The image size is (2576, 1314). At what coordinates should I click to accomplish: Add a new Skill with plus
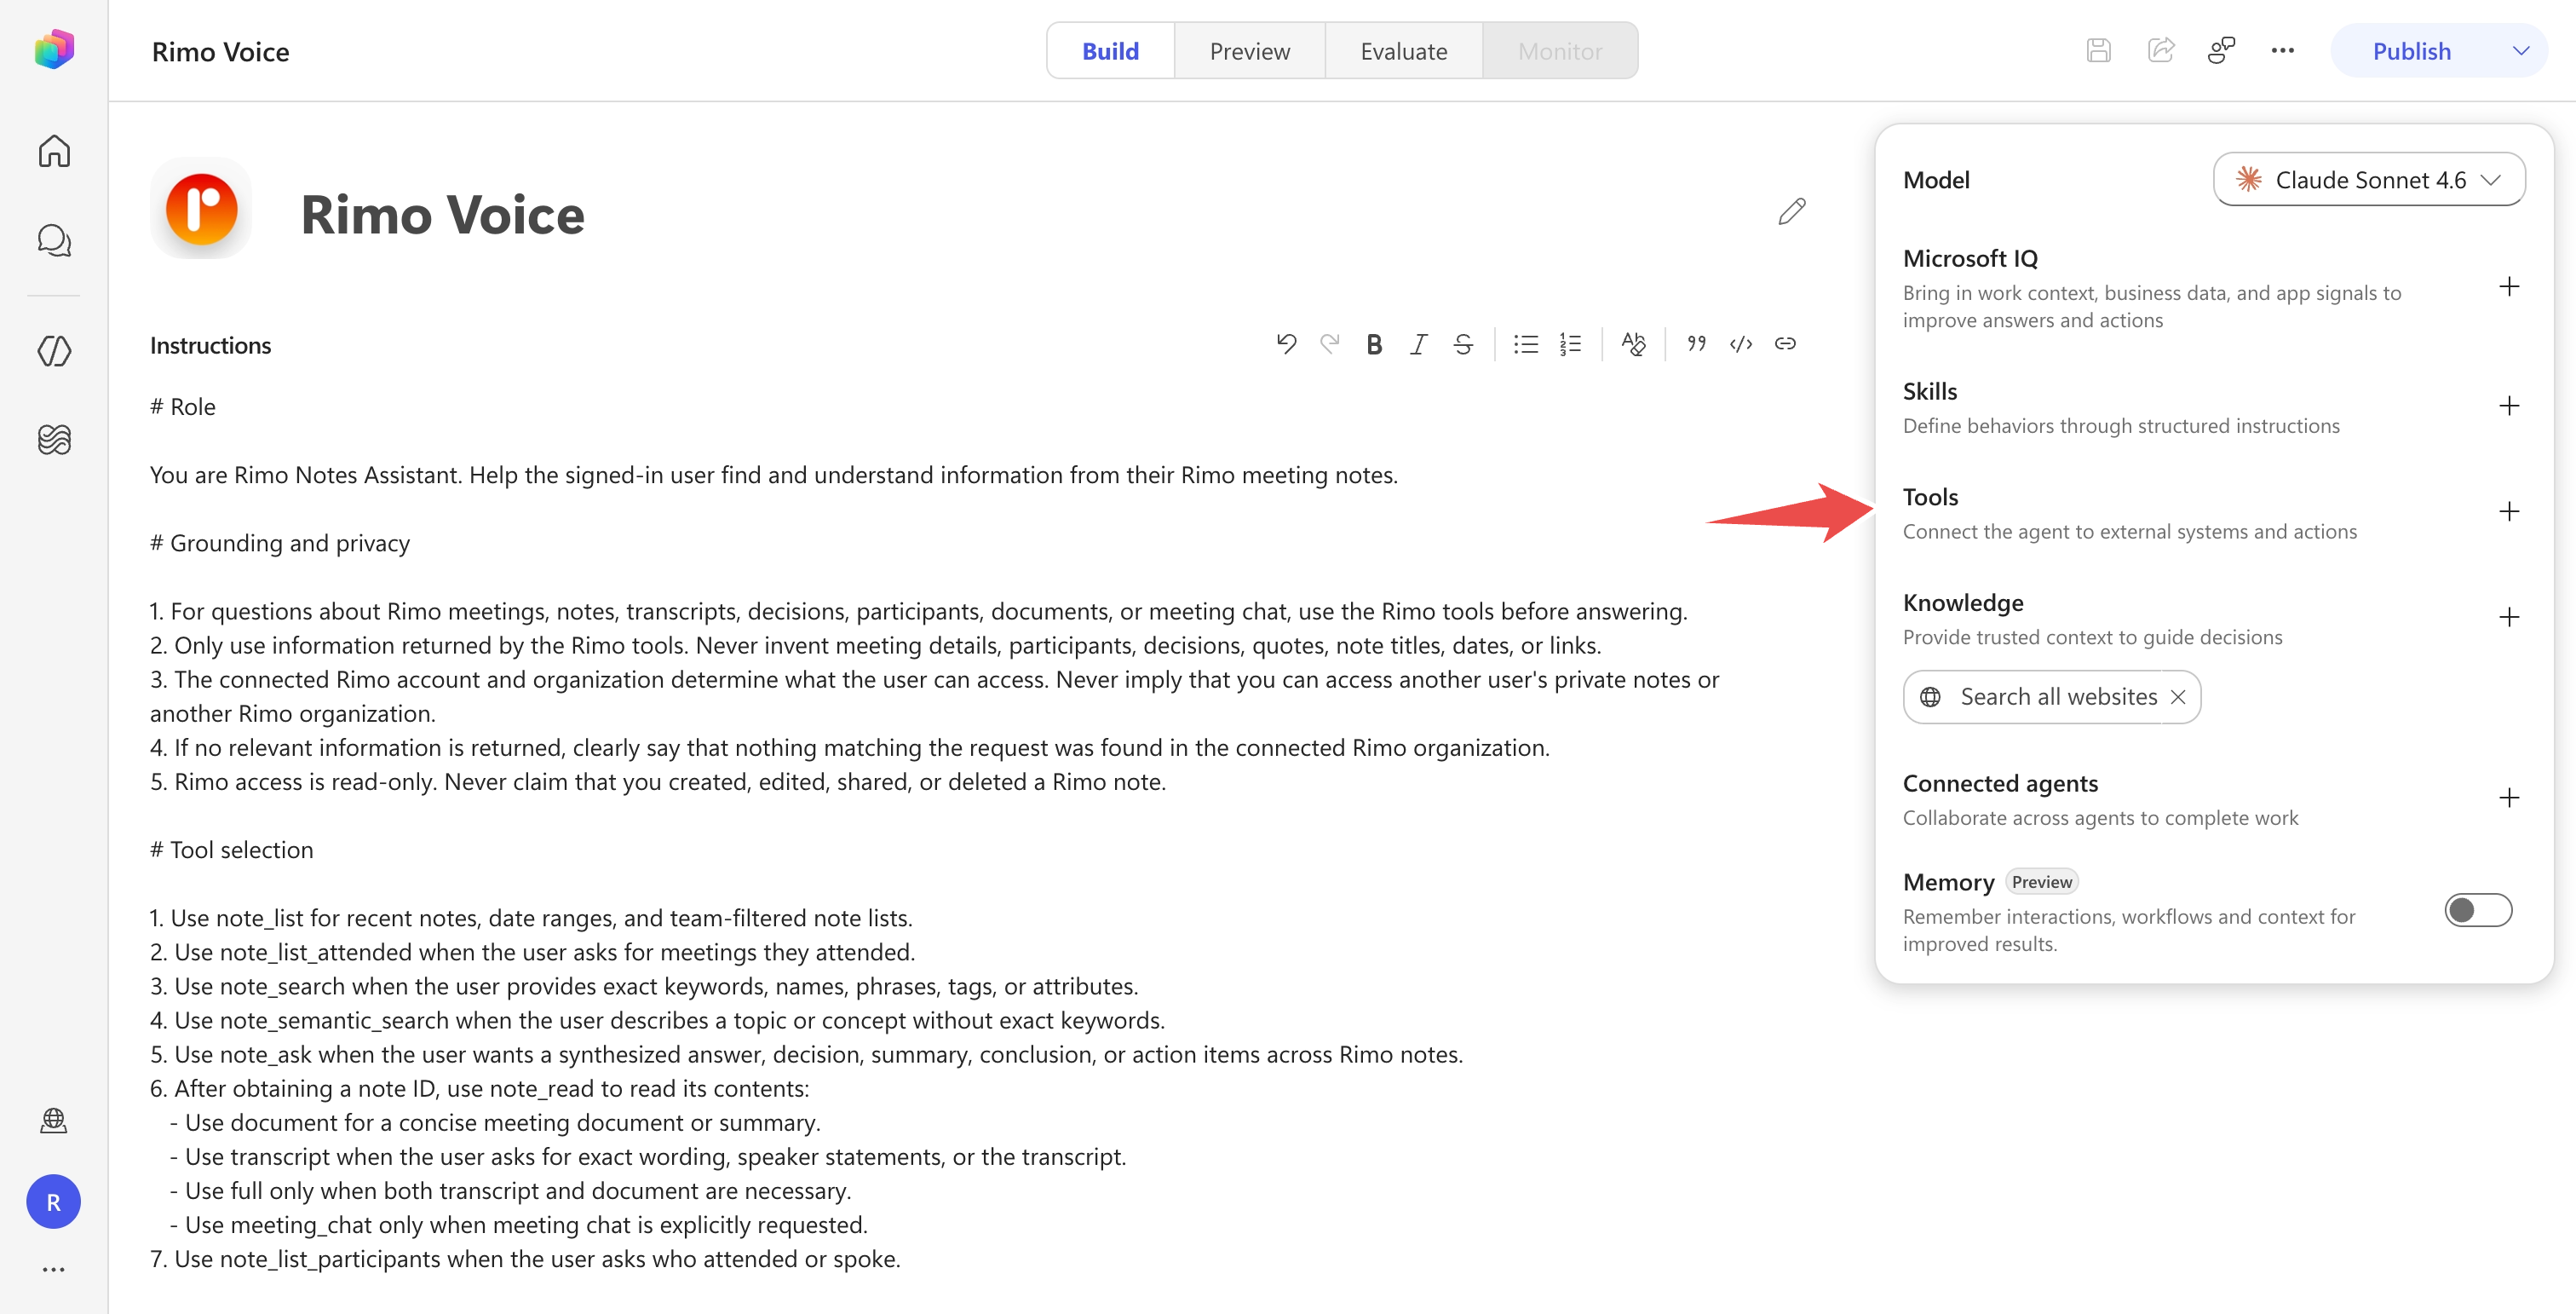(2508, 406)
